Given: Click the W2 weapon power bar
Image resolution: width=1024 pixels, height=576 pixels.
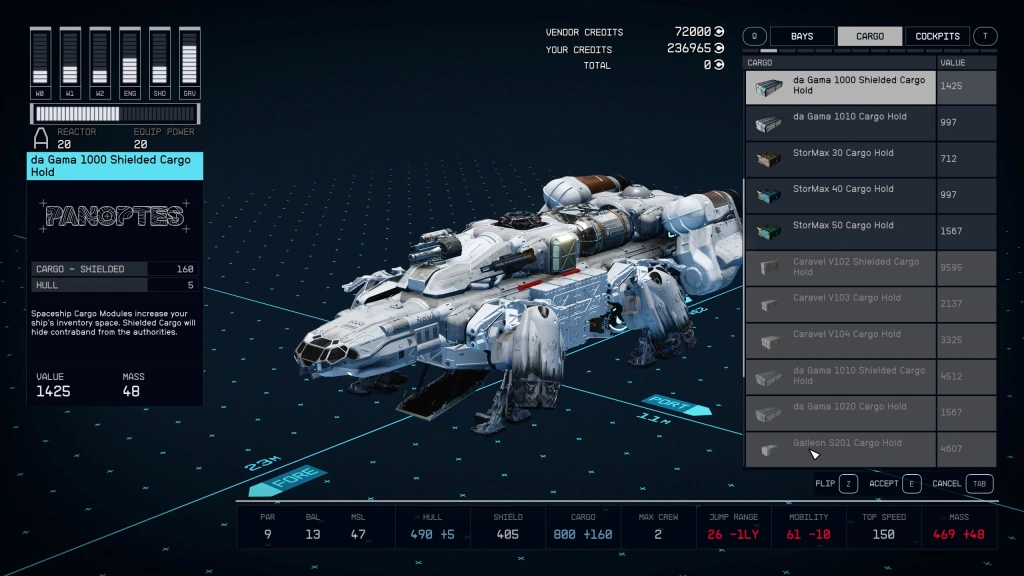Looking at the screenshot, I should [100, 63].
